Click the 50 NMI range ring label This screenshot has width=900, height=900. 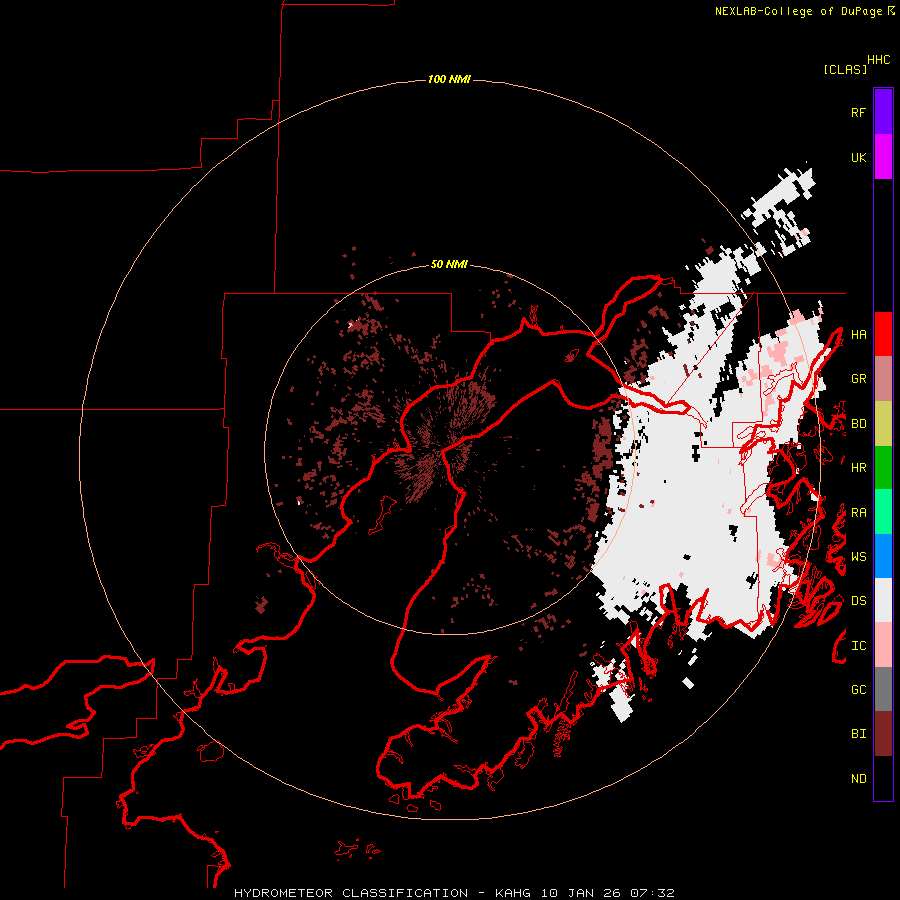tap(449, 264)
